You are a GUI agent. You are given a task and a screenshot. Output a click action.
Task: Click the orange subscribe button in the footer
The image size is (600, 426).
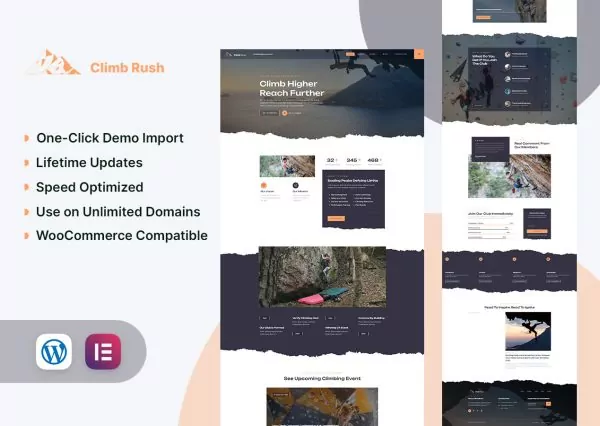click(548, 404)
